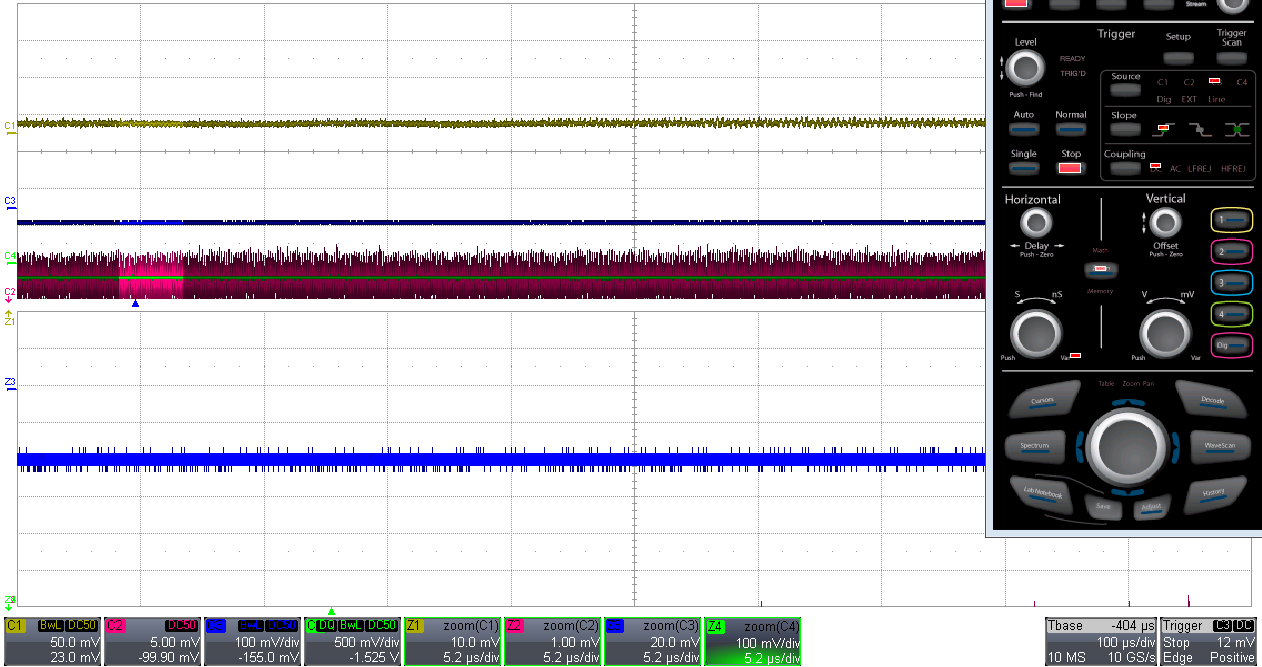The height and width of the screenshot is (667, 1262).
Task: Click the Vertical Offset knob
Action: (x=1165, y=222)
